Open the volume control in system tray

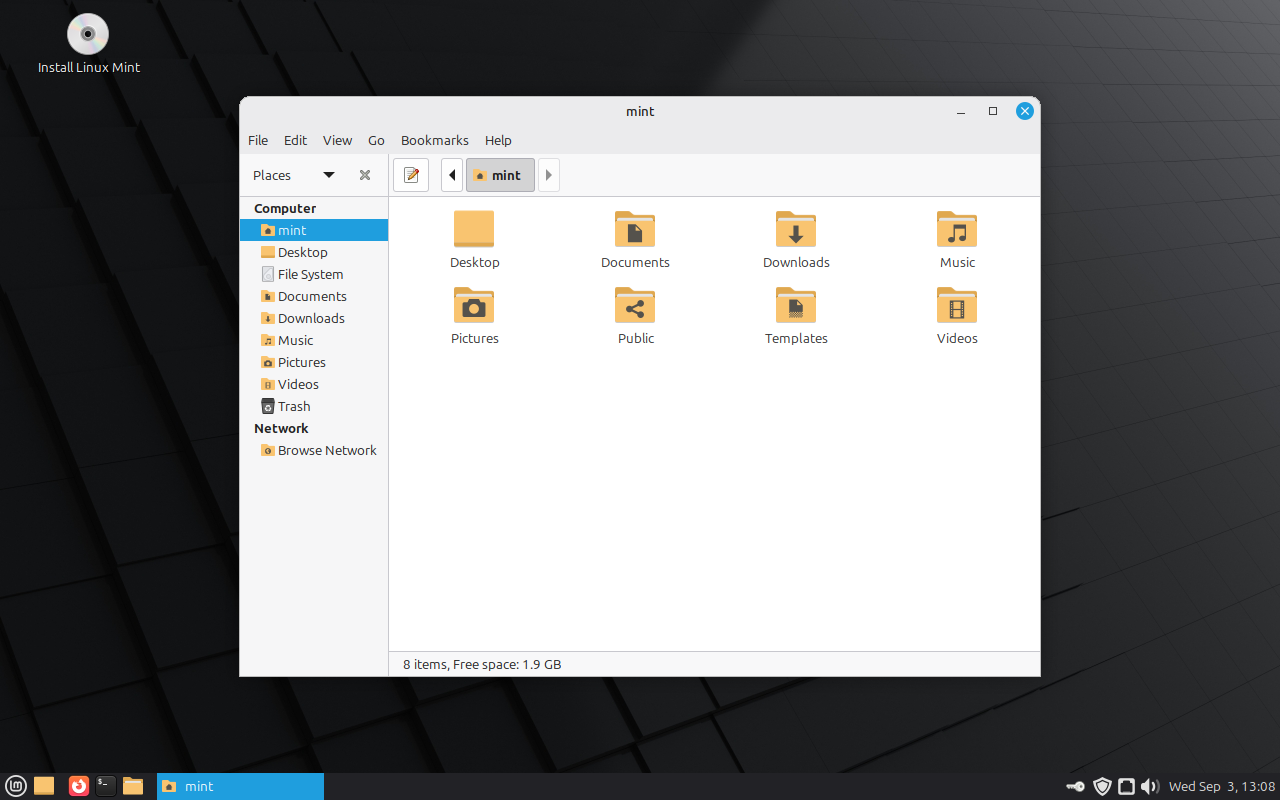click(x=1150, y=786)
